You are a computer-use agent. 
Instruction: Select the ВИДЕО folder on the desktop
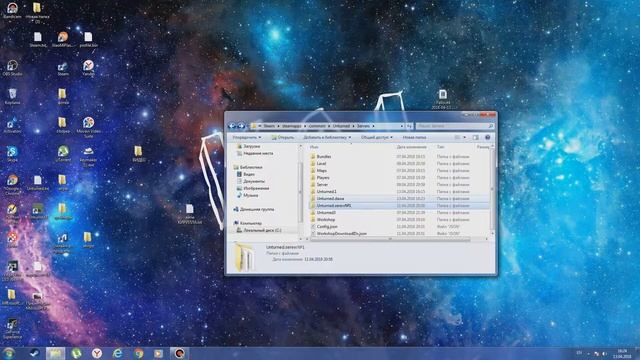click(x=138, y=154)
